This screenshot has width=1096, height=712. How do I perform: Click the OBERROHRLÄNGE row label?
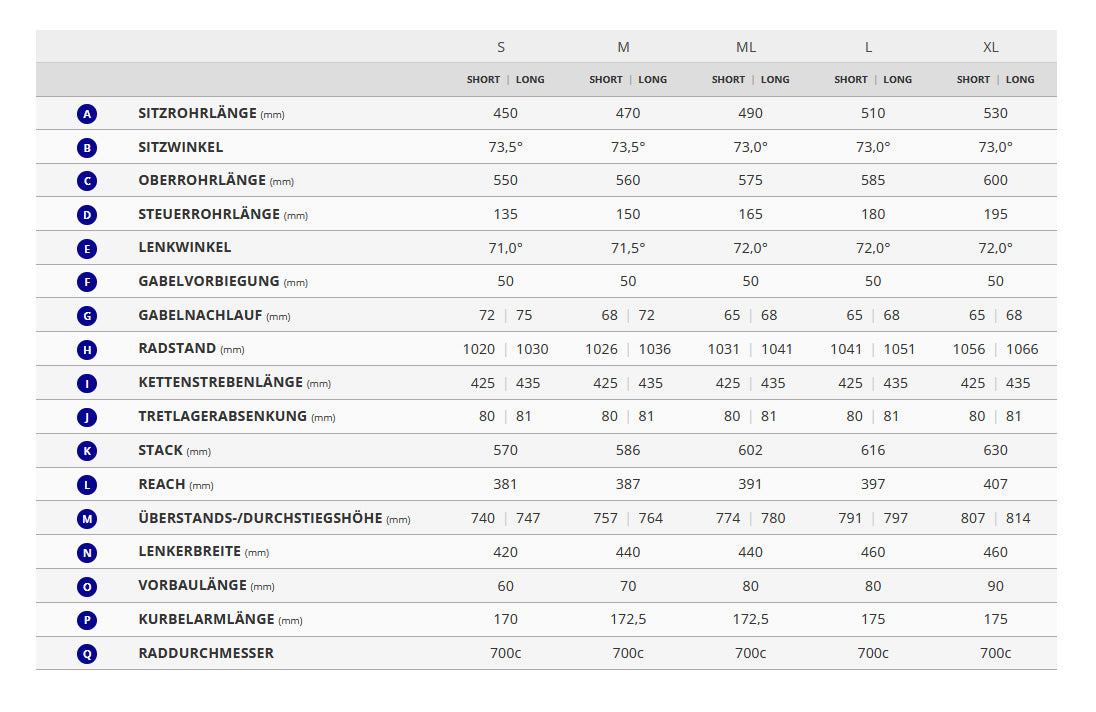click(202, 181)
